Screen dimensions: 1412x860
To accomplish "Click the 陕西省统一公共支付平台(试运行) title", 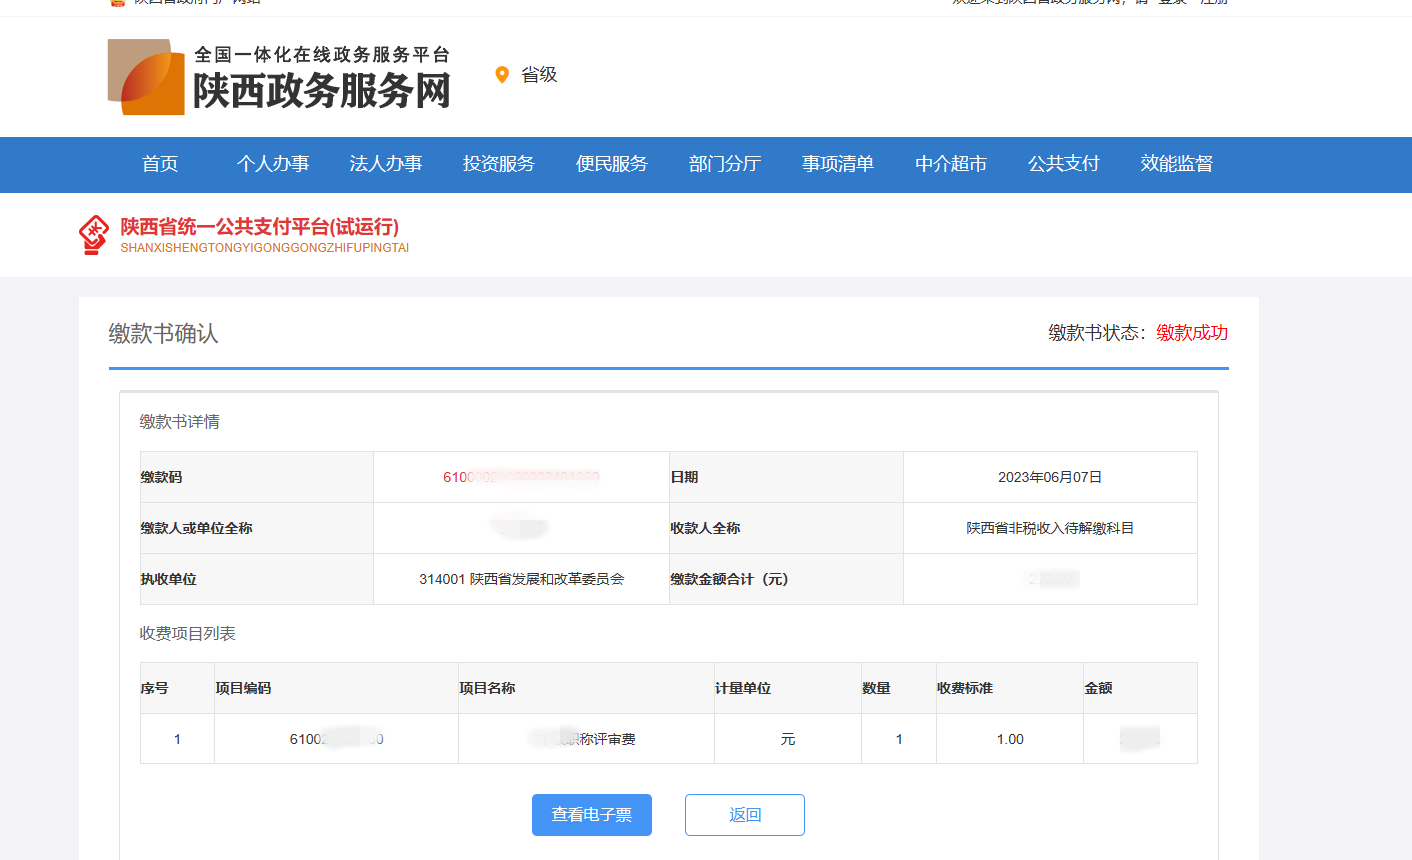I will point(260,227).
